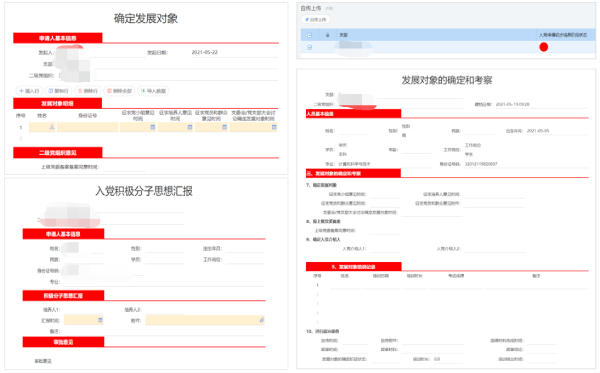Click the 学历 field in 思想汇报 form
This screenshot has width=600, height=373.
(165, 260)
